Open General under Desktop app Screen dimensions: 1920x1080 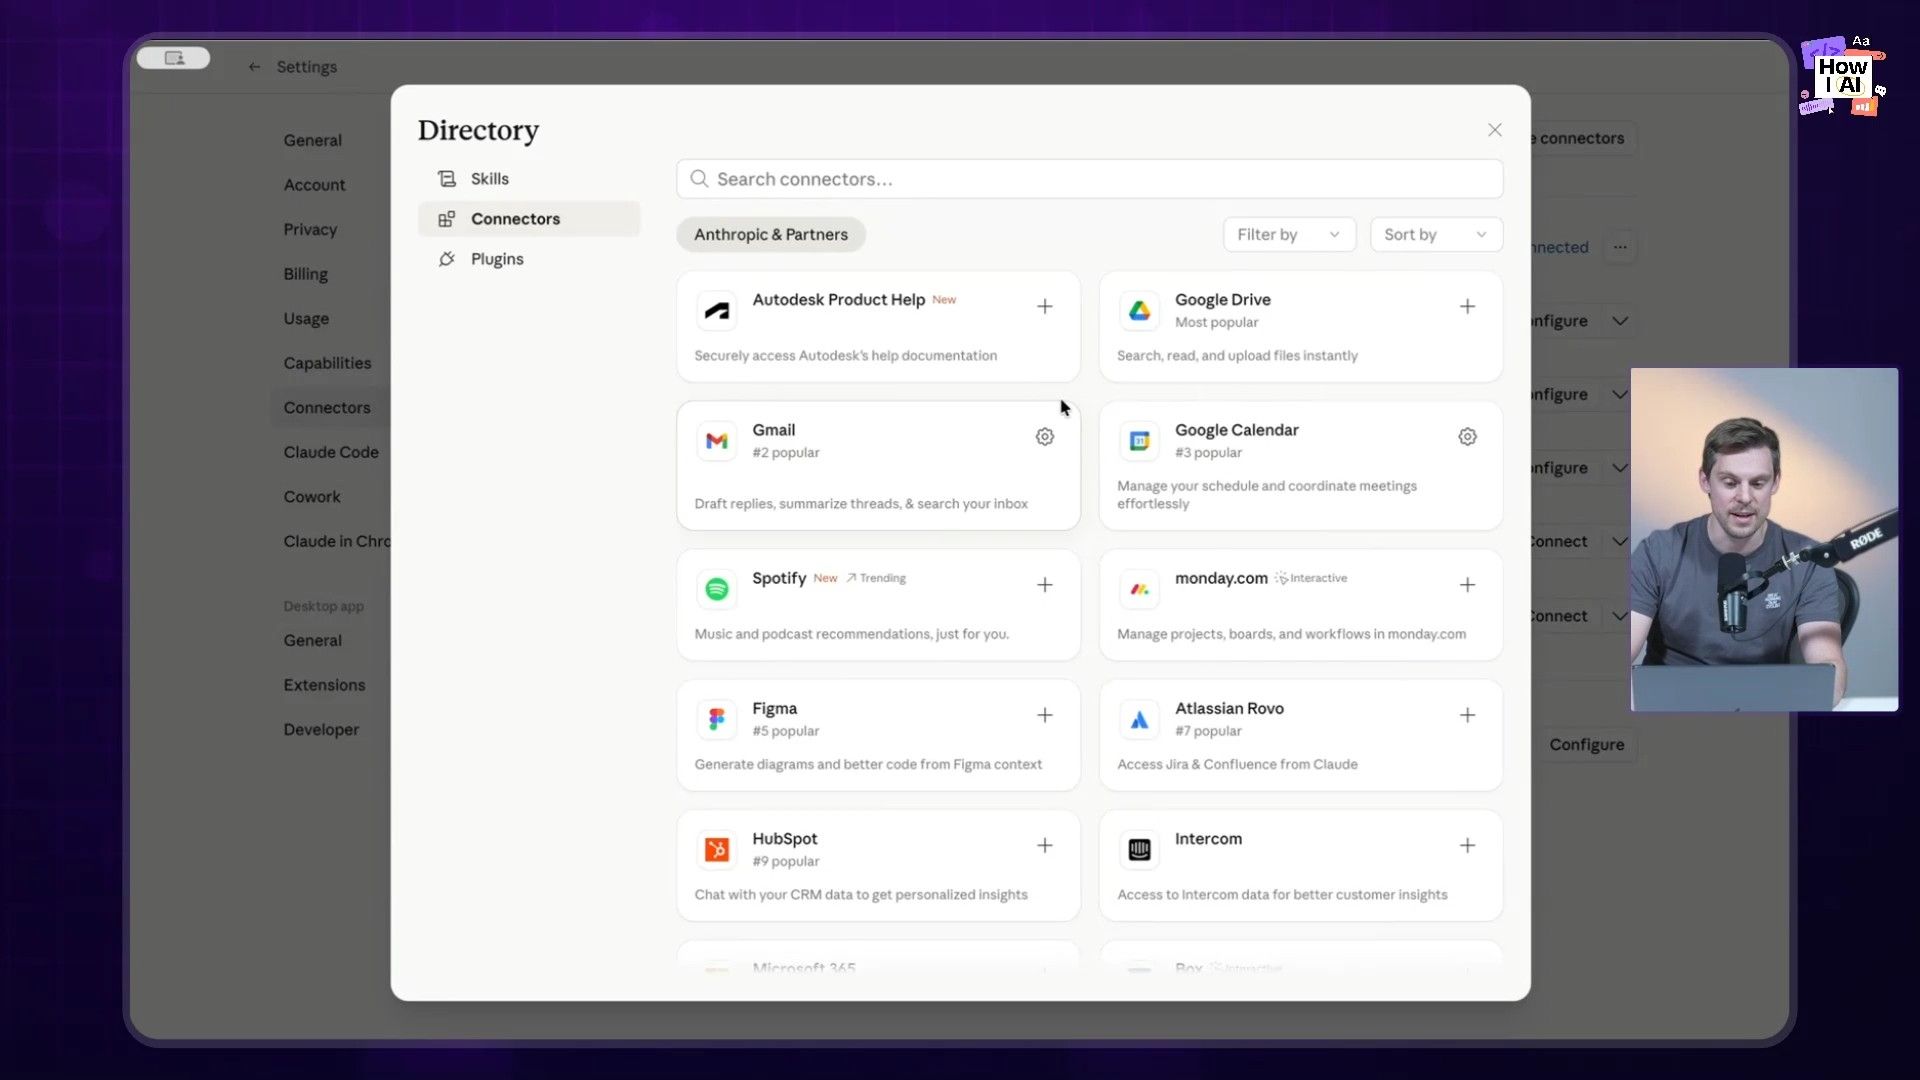[x=312, y=641]
